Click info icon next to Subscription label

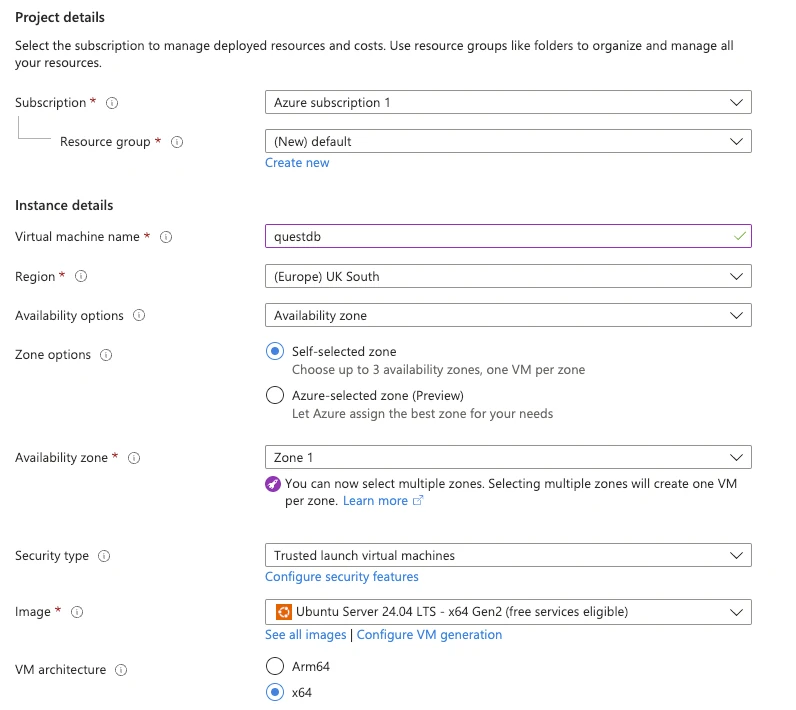[112, 103]
